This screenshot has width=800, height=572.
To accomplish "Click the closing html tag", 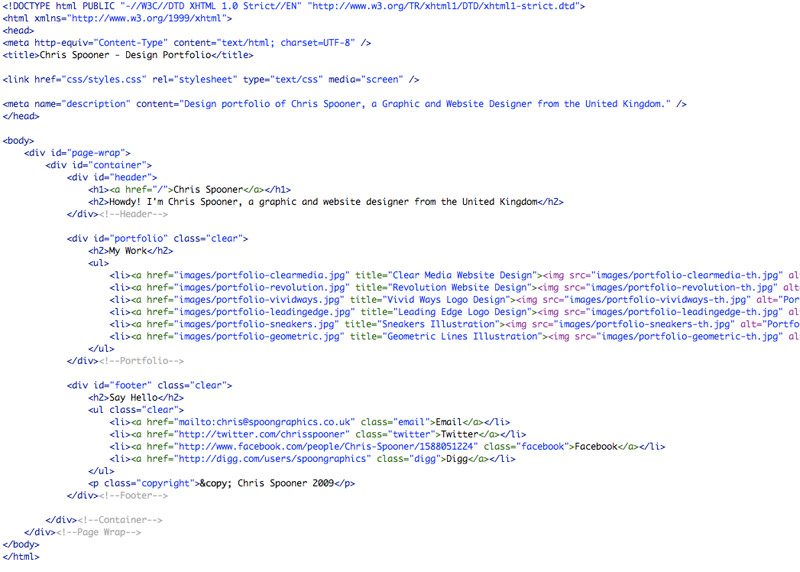I will [21, 557].
